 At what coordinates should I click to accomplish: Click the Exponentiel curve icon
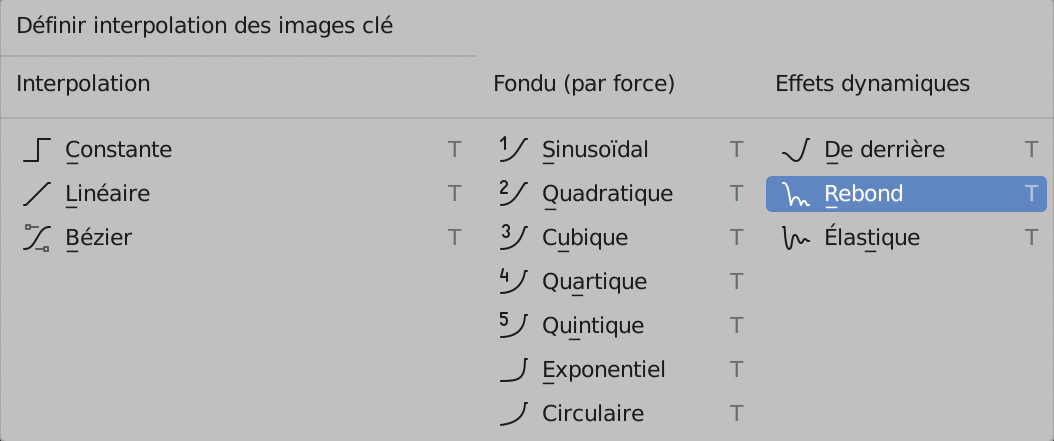513,370
